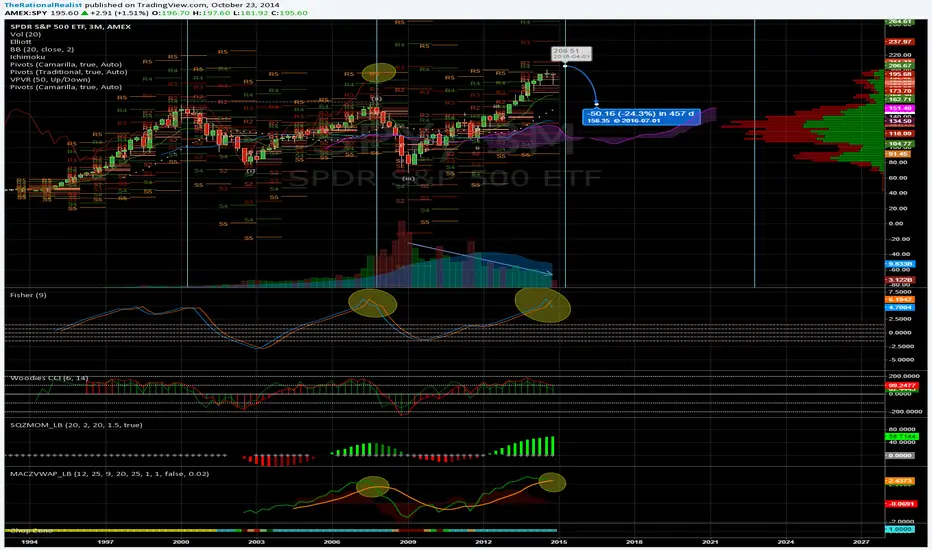The height and width of the screenshot is (550, 932).
Task: Open TheRationalRealist author profile link
Action: click(43, 5)
